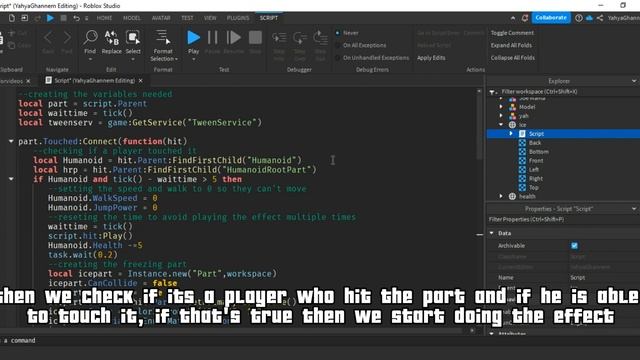This screenshot has height=360, width=640.
Task: Open the MODEL ribbon tab
Action: click(x=132, y=18)
